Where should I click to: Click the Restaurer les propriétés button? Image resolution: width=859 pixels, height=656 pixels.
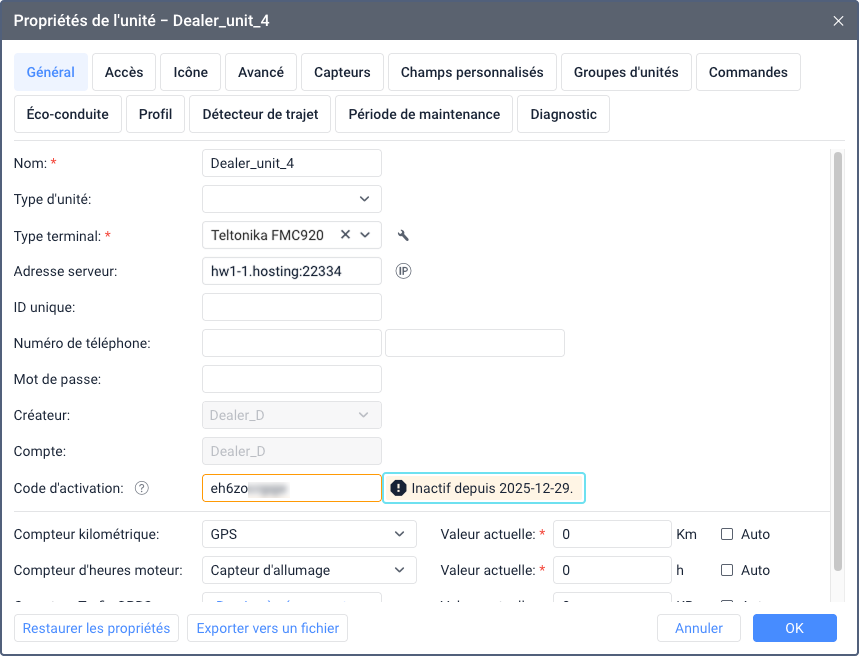pos(96,628)
